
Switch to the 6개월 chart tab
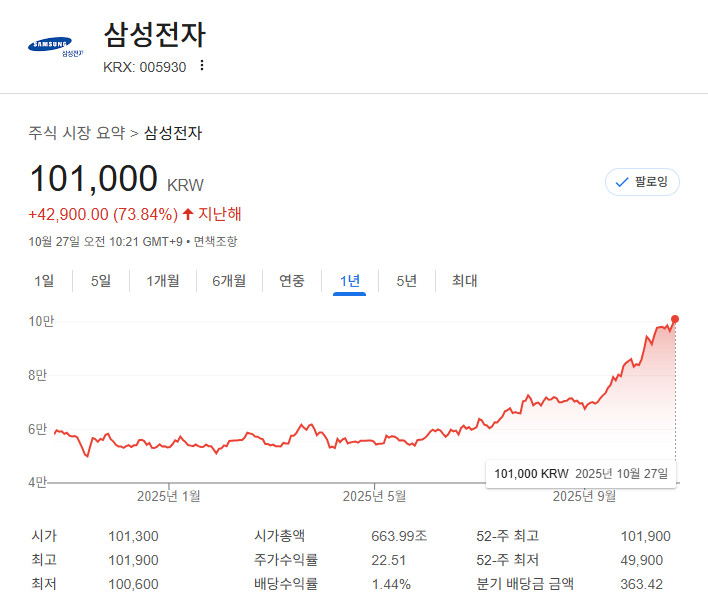coord(229,281)
